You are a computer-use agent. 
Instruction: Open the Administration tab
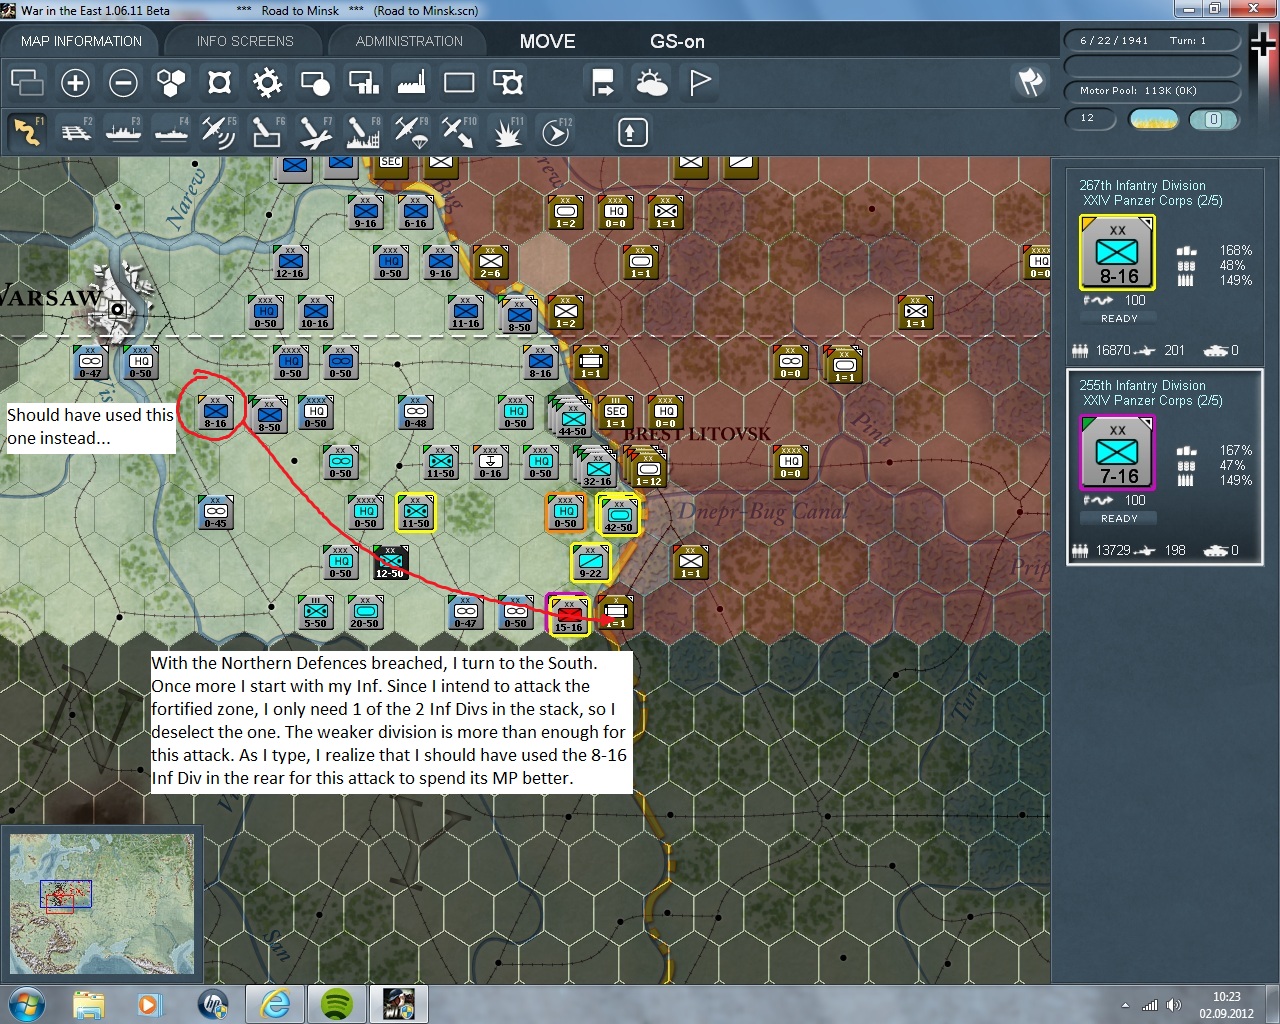[x=409, y=41]
